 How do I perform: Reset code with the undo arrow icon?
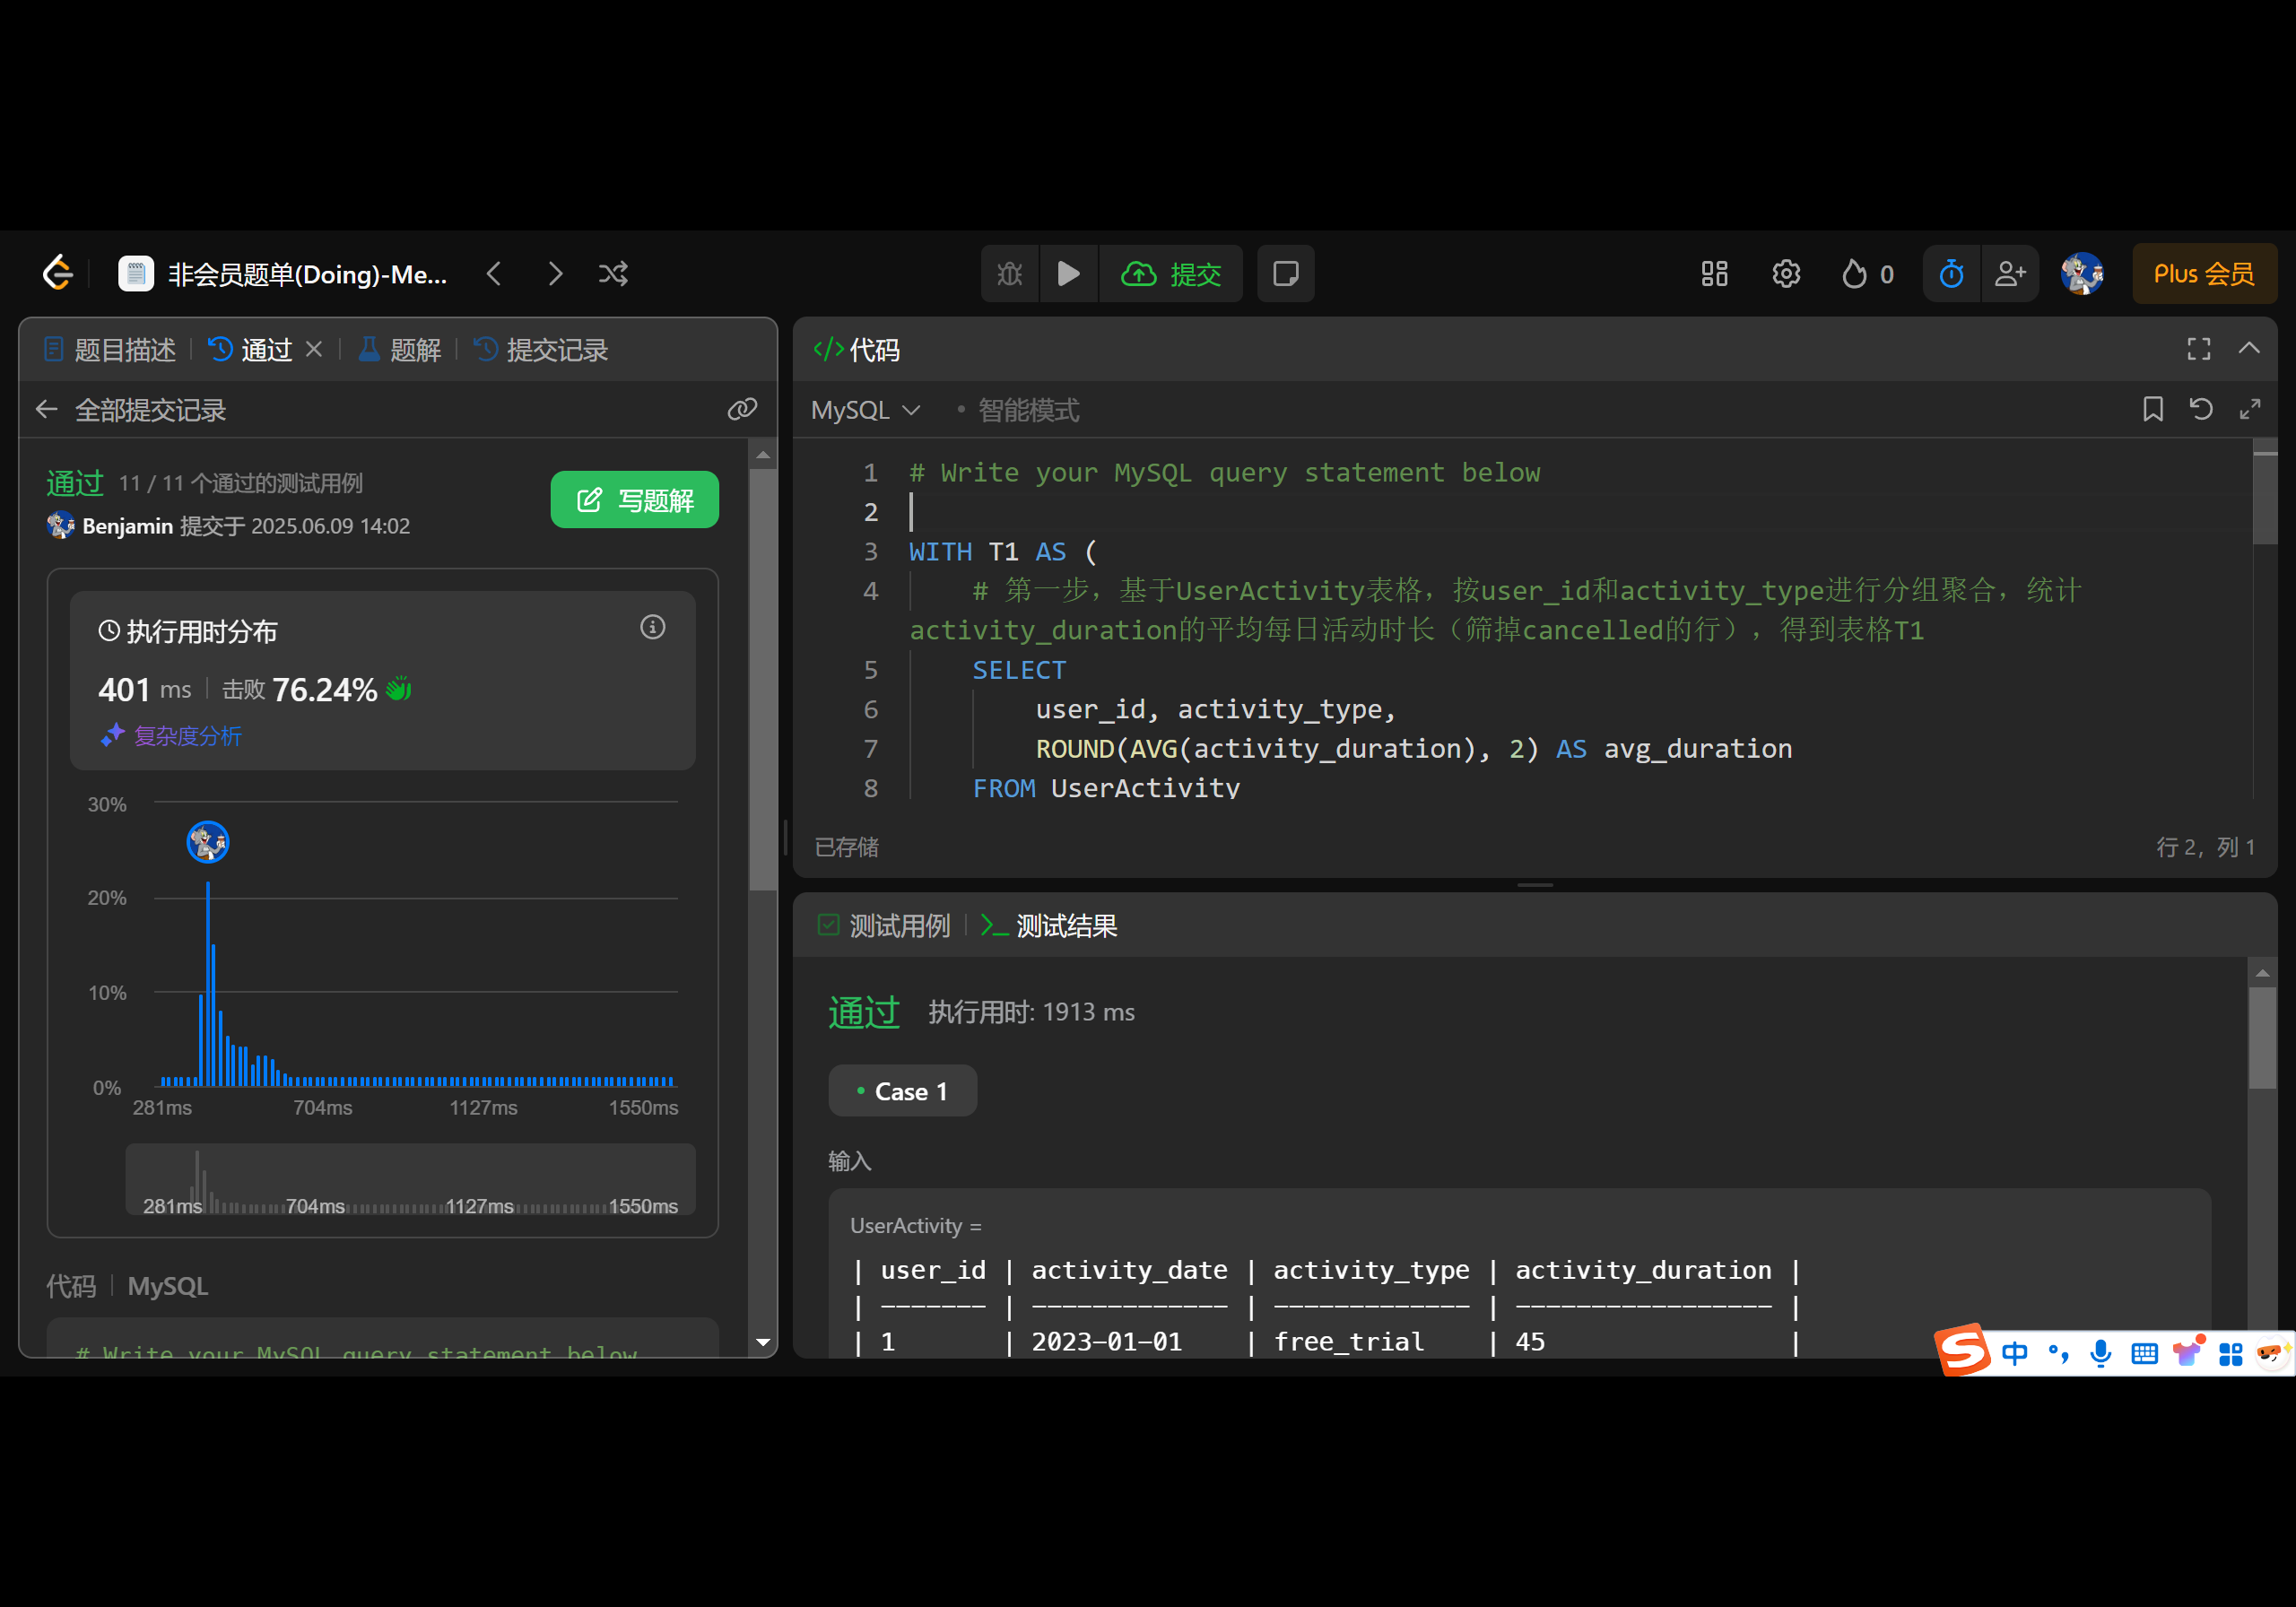pos(2200,409)
